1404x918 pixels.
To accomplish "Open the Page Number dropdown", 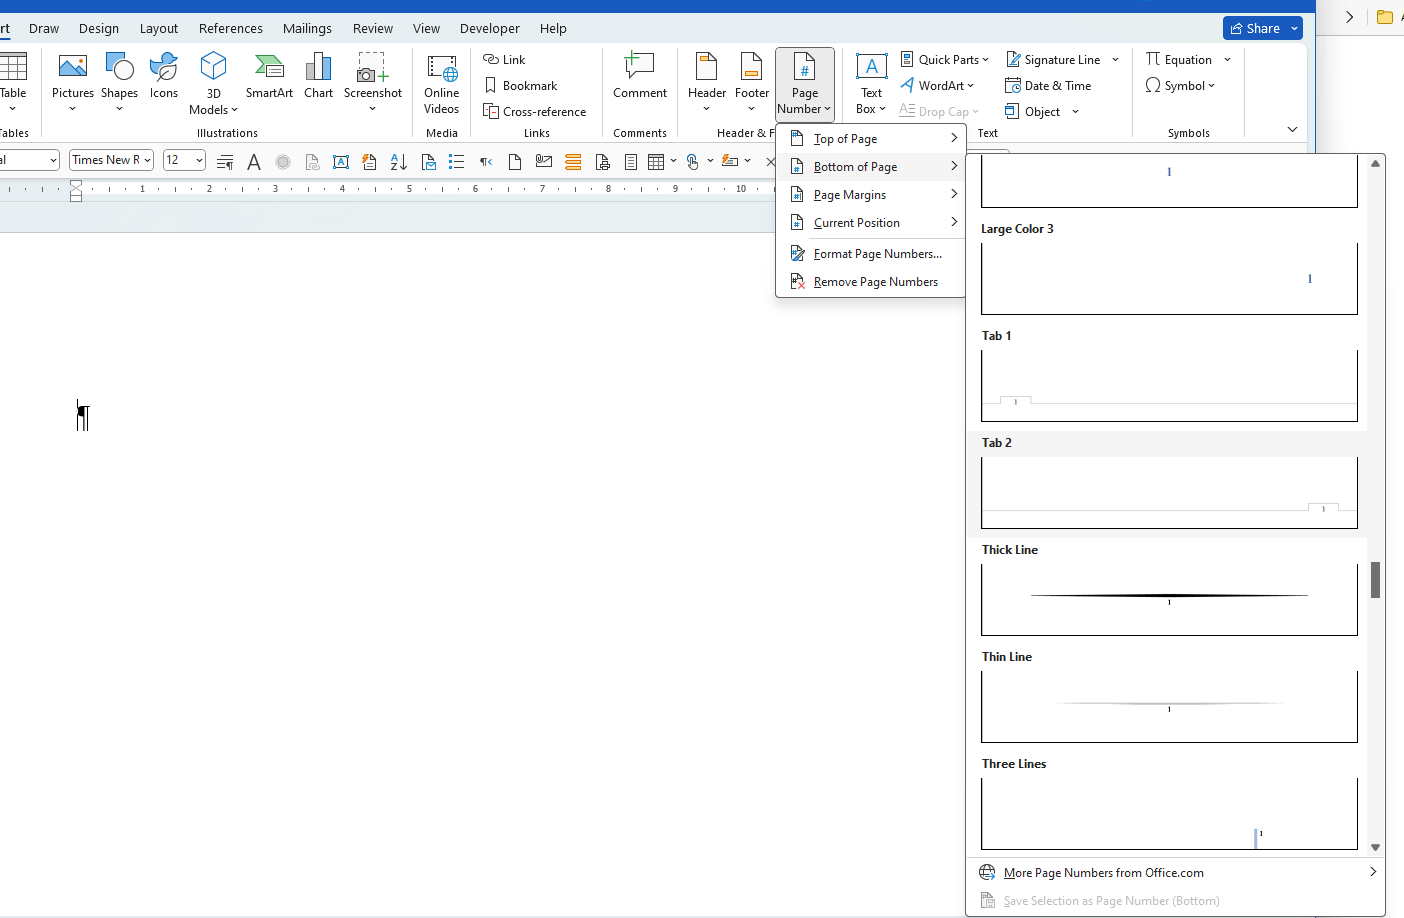I will (804, 84).
